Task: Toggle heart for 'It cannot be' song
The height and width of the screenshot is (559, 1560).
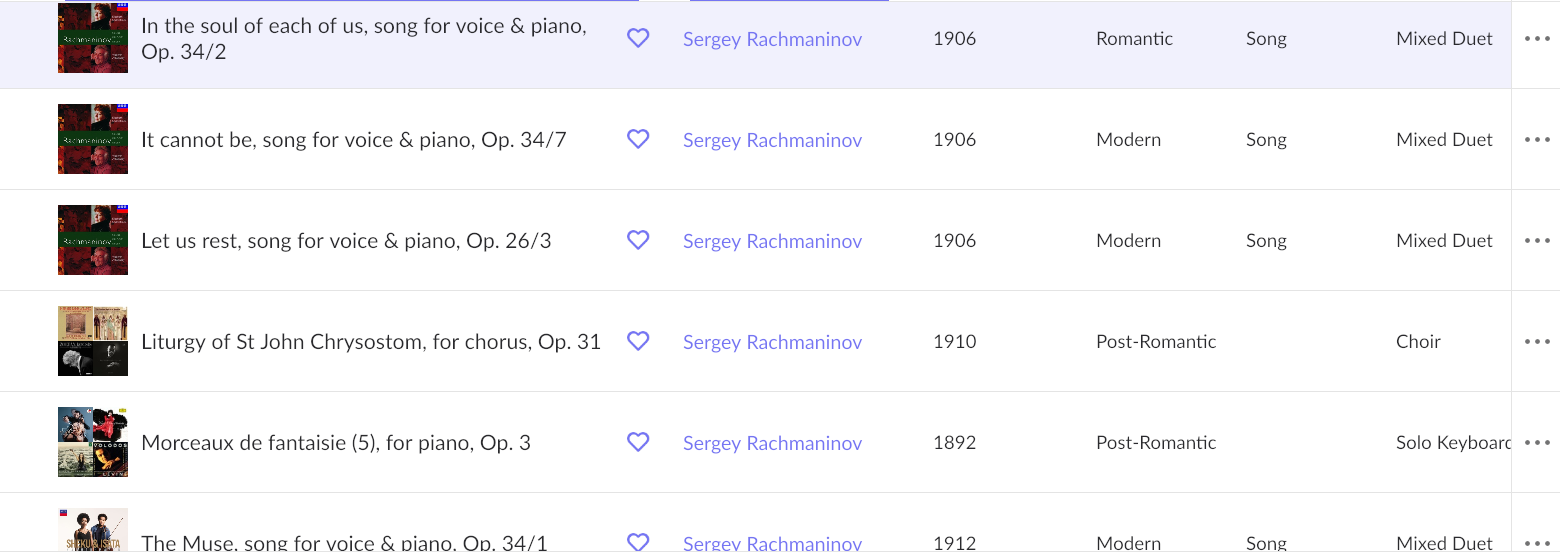Action: click(638, 139)
